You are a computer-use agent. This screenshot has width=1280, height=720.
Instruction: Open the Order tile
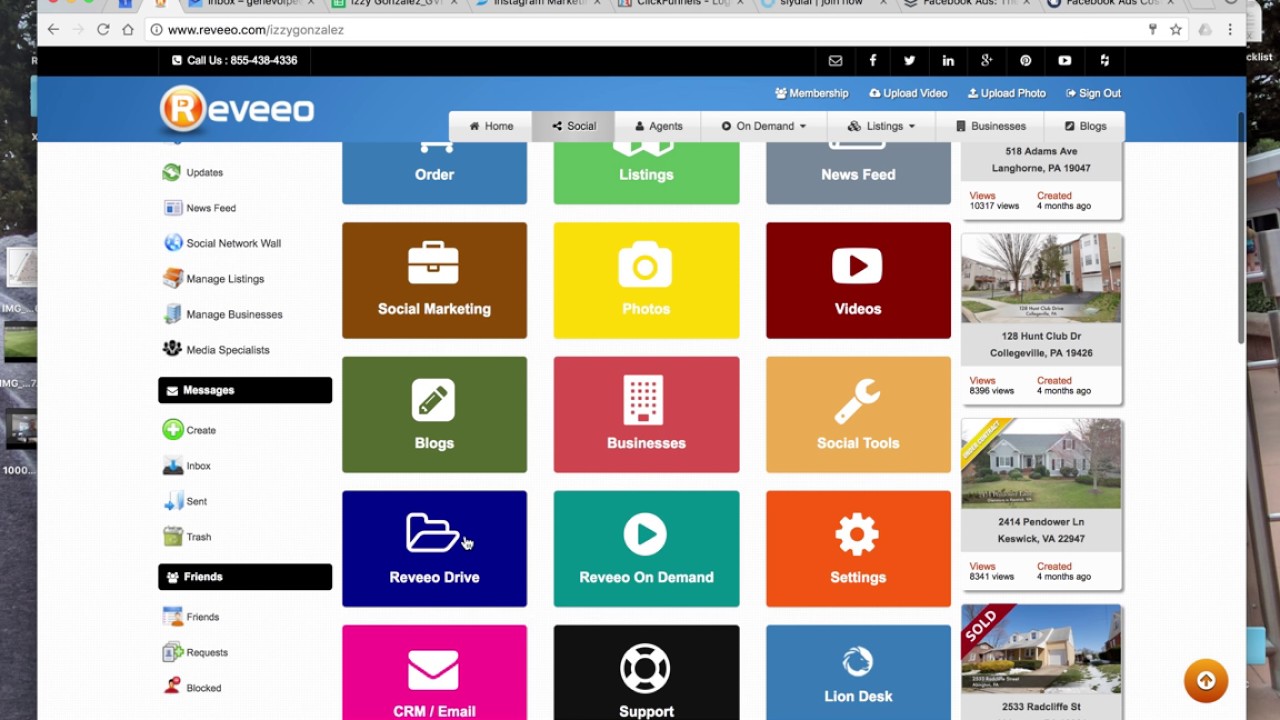(434, 172)
